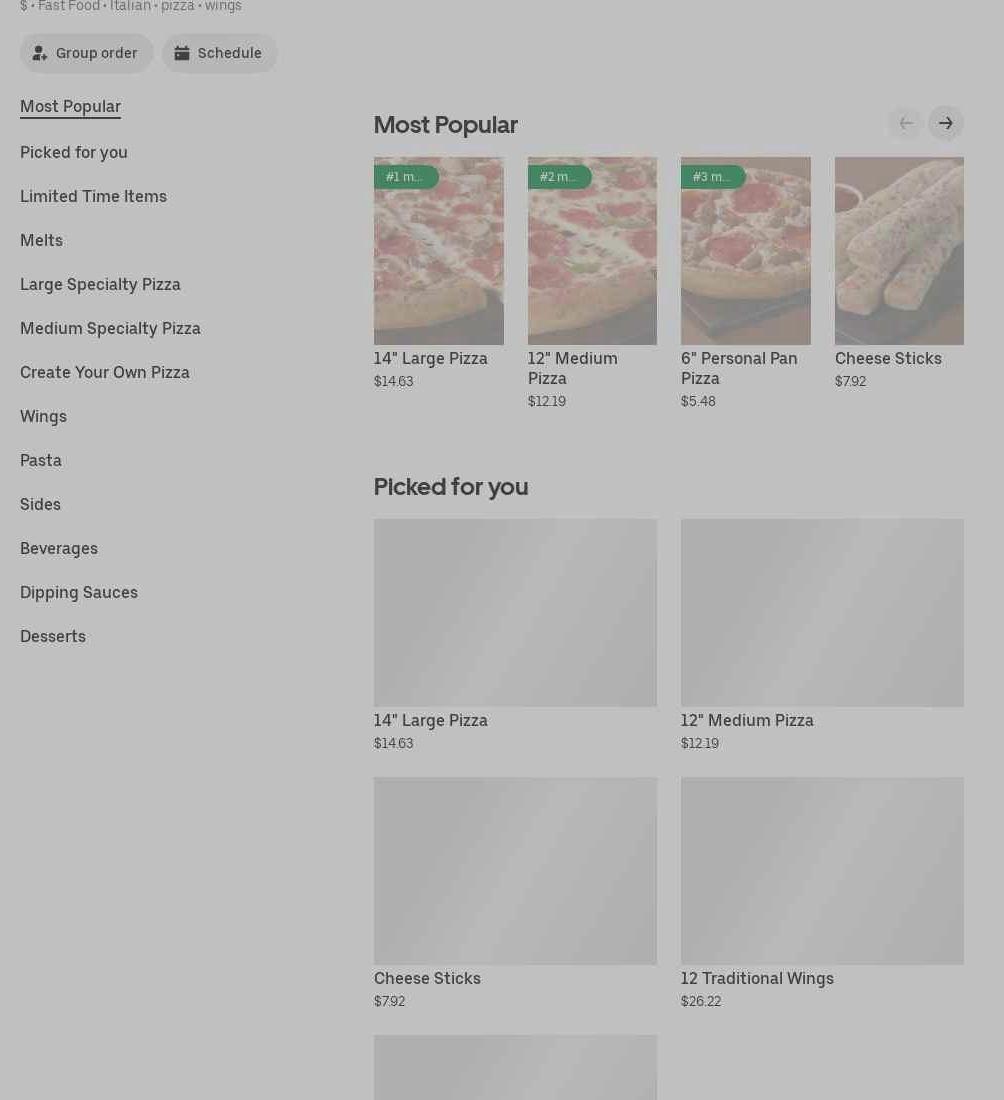The height and width of the screenshot is (1100, 1004).
Task: Select the Wings menu category
Action: pos(43,417)
